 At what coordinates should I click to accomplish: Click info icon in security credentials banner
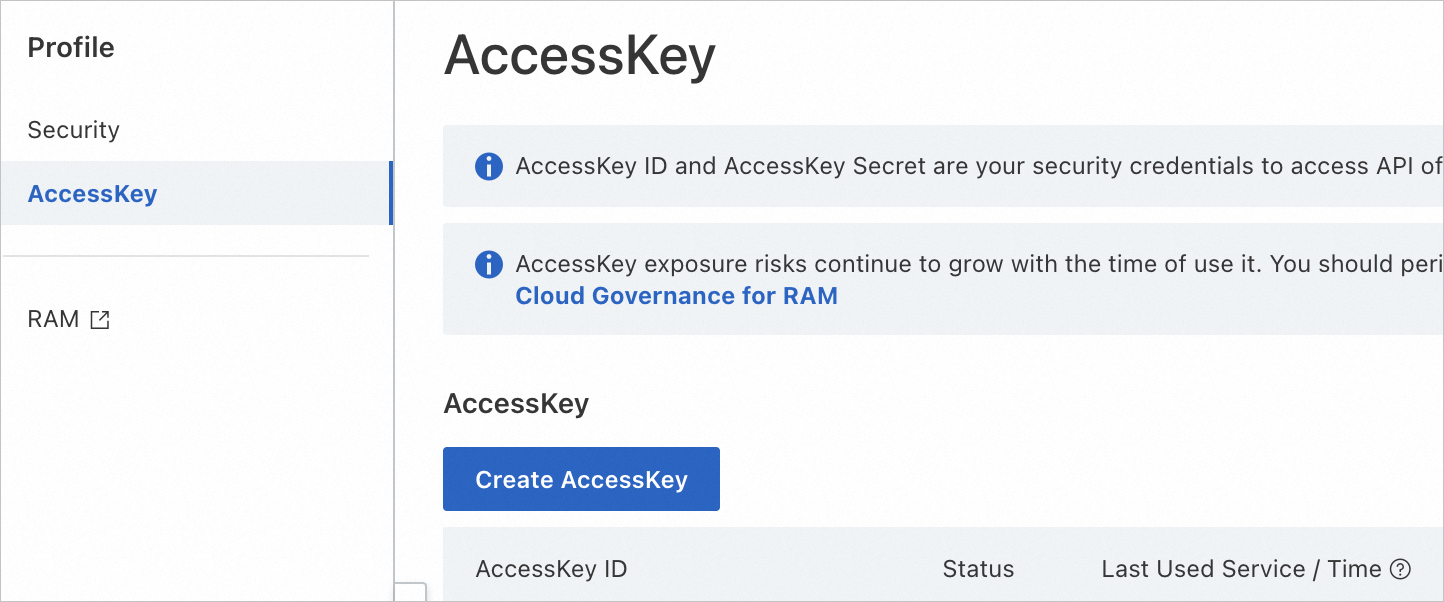488,166
